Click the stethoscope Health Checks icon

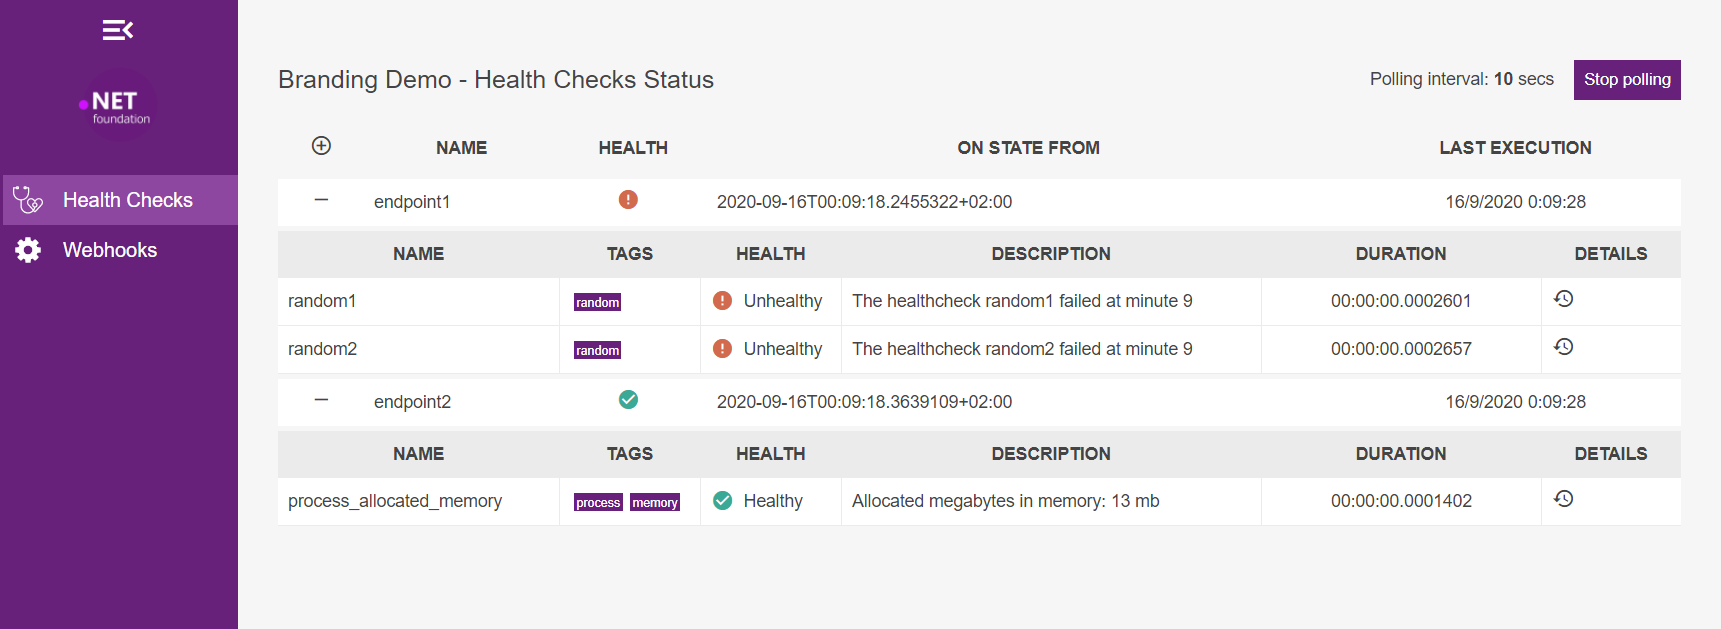pyautogui.click(x=27, y=199)
